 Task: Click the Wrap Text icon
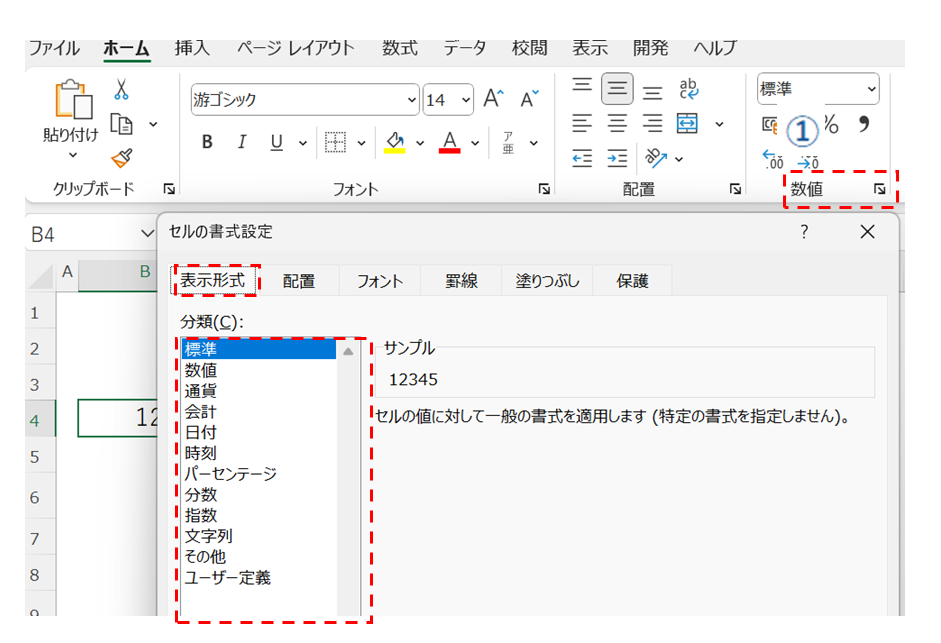point(689,90)
